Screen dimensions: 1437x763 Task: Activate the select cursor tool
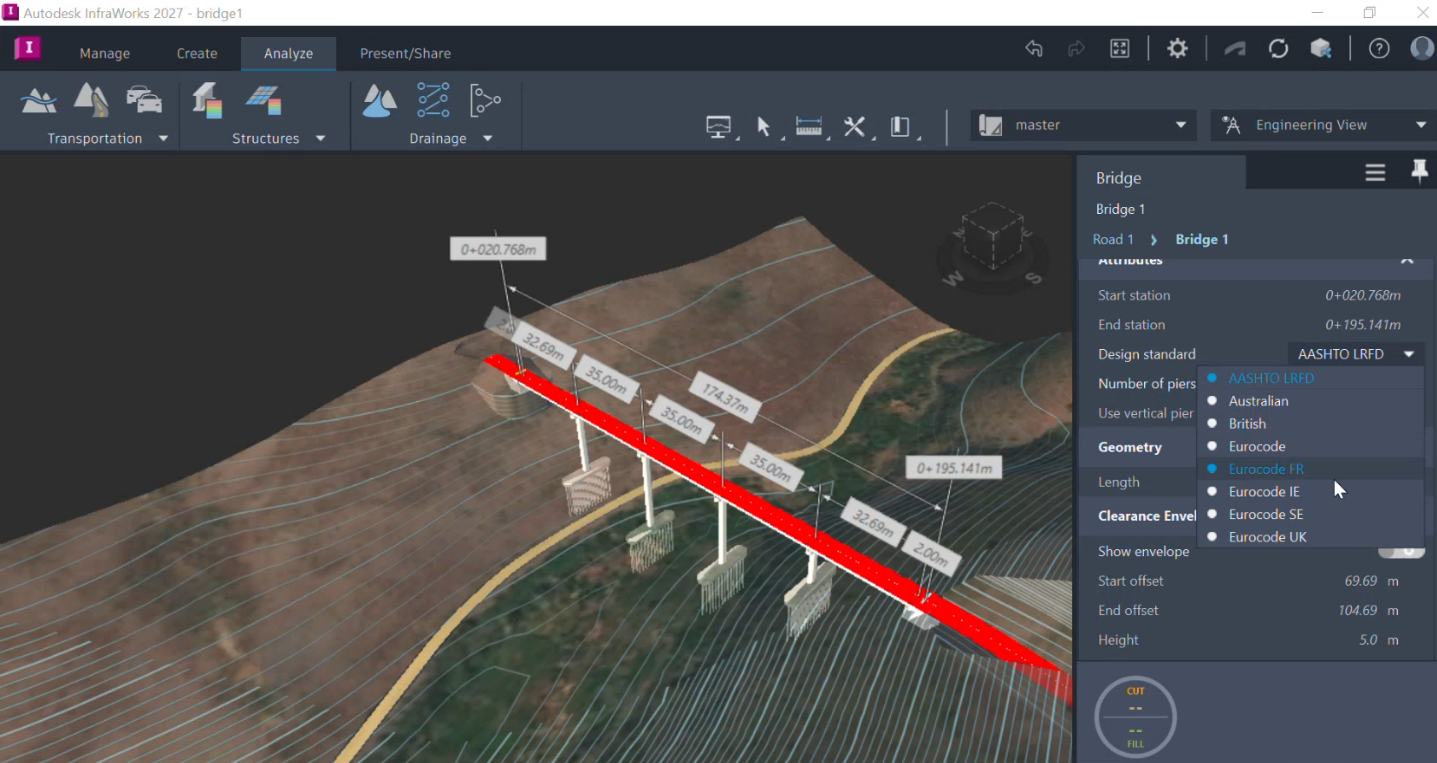click(x=764, y=127)
